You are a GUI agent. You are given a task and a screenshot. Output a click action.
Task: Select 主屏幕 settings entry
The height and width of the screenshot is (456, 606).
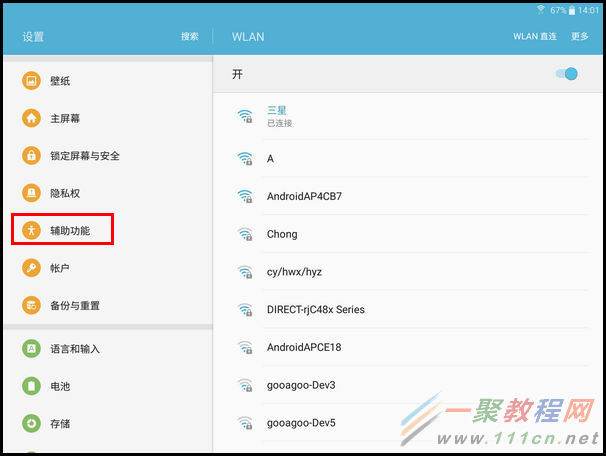(x=108, y=118)
